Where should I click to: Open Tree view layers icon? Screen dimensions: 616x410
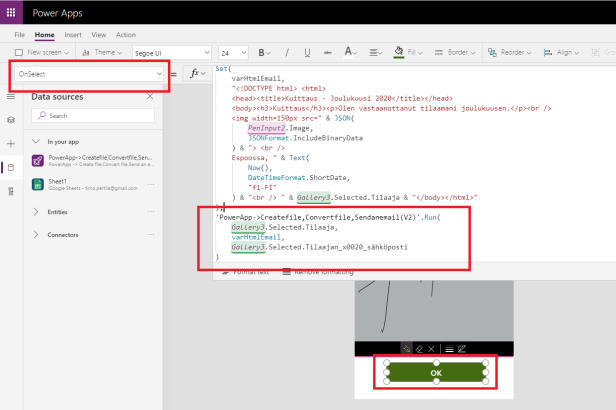[x=11, y=119]
